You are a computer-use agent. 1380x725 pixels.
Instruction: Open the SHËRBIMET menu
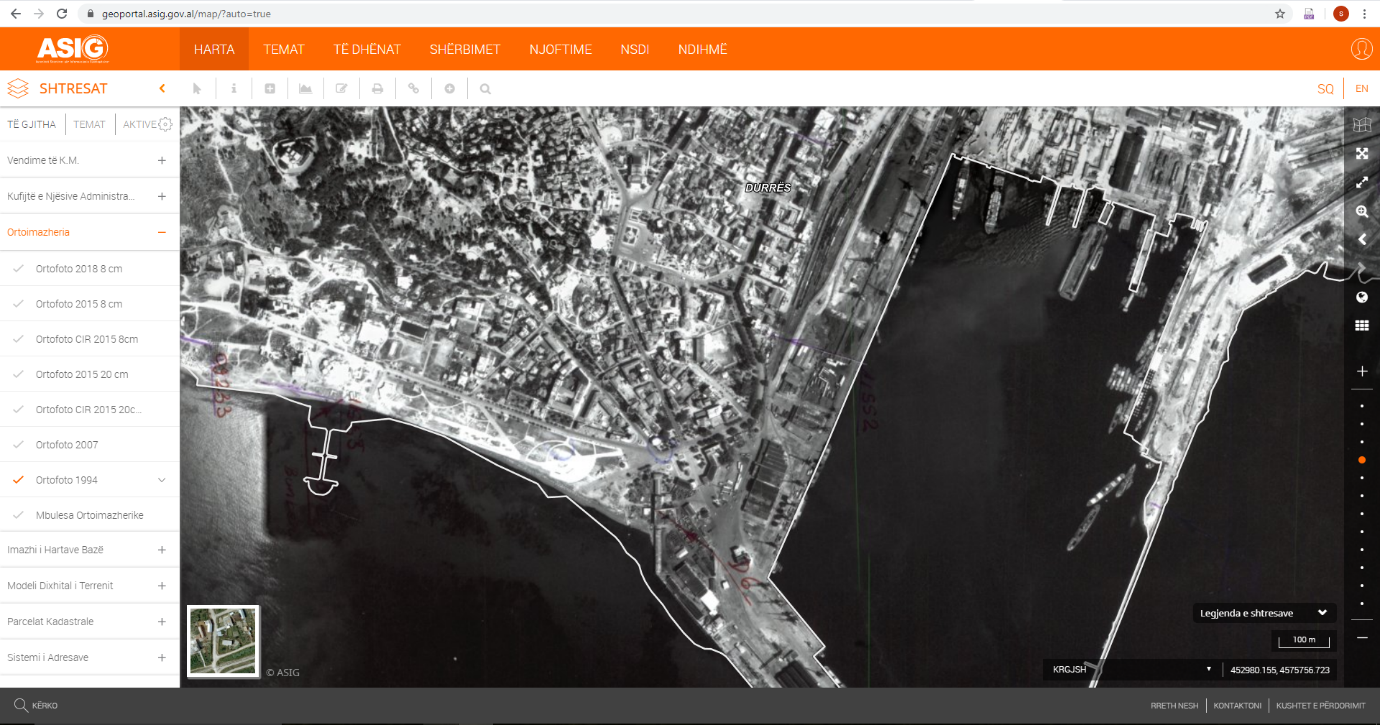pos(465,49)
